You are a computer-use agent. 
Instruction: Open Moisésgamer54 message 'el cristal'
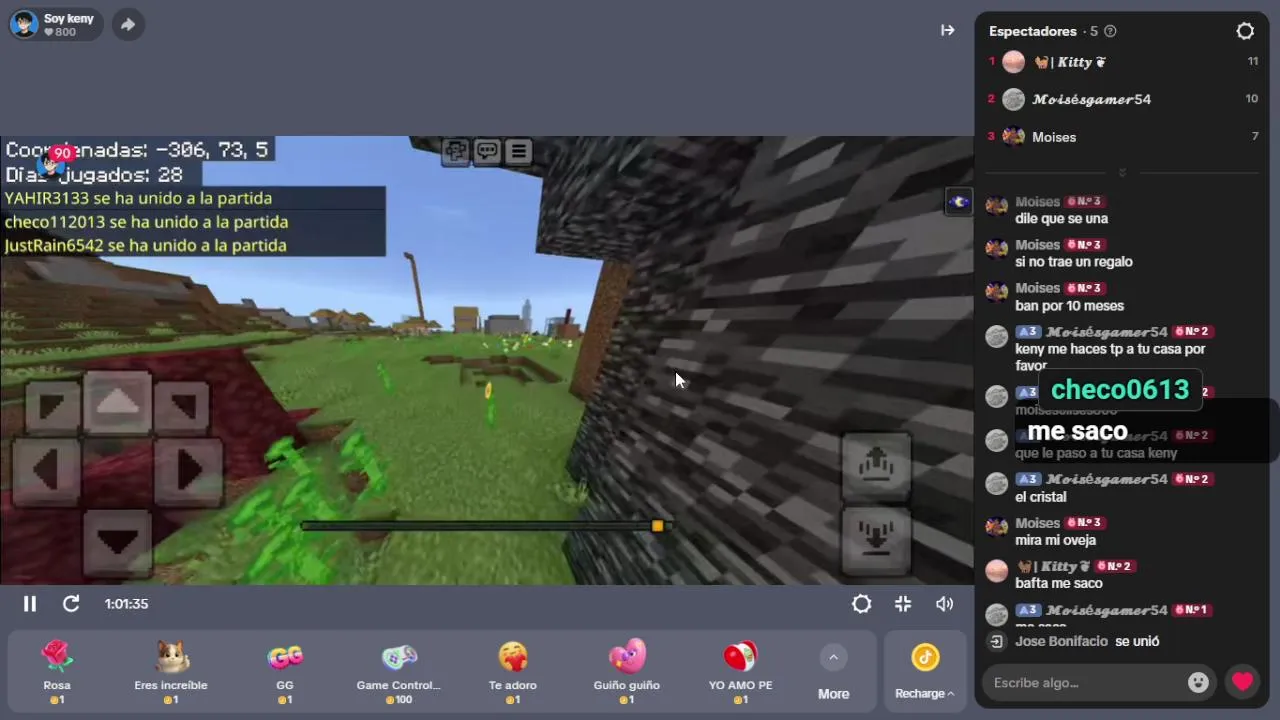[x=1041, y=497]
